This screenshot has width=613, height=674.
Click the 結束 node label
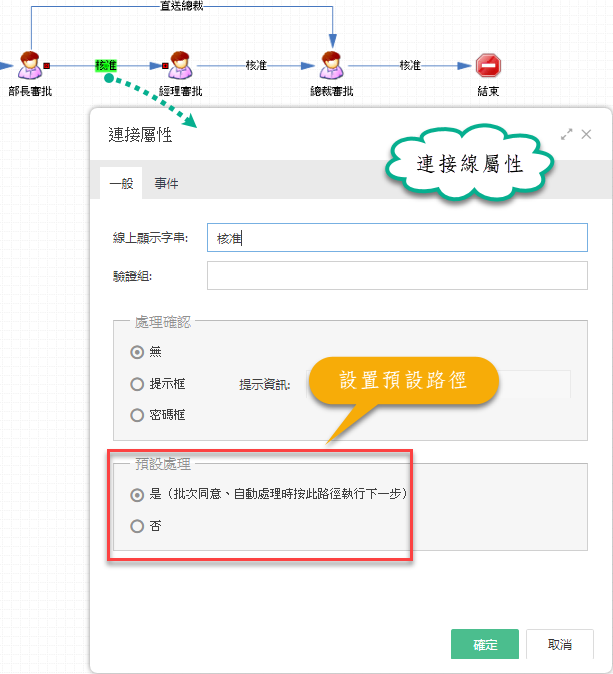488,91
